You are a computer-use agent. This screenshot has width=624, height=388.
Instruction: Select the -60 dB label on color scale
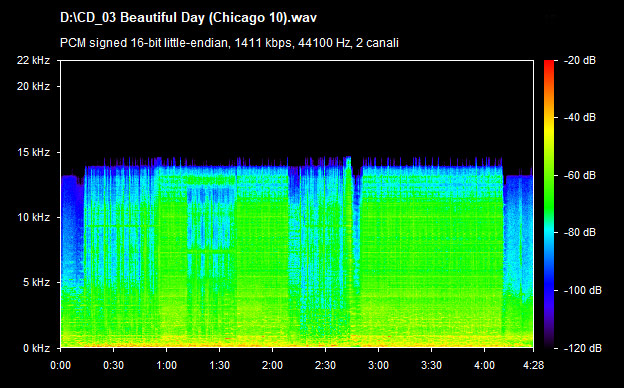(580, 175)
